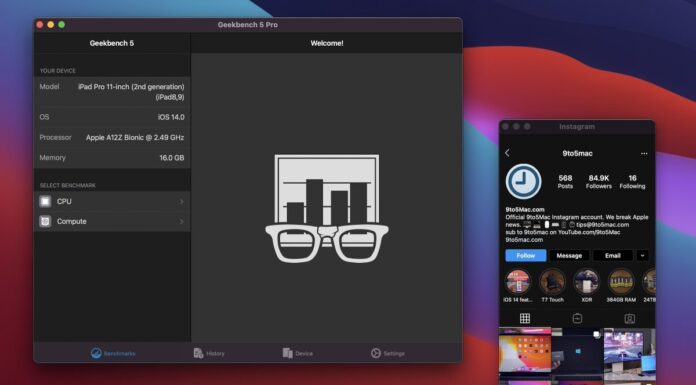Open the T7 Touch story highlight

552,286
